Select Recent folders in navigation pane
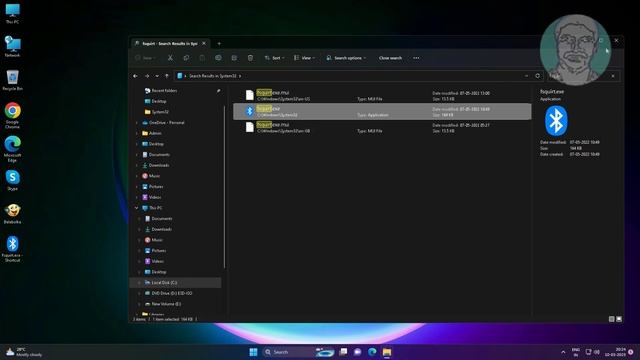This screenshot has height=360, width=640. pyautogui.click(x=164, y=91)
